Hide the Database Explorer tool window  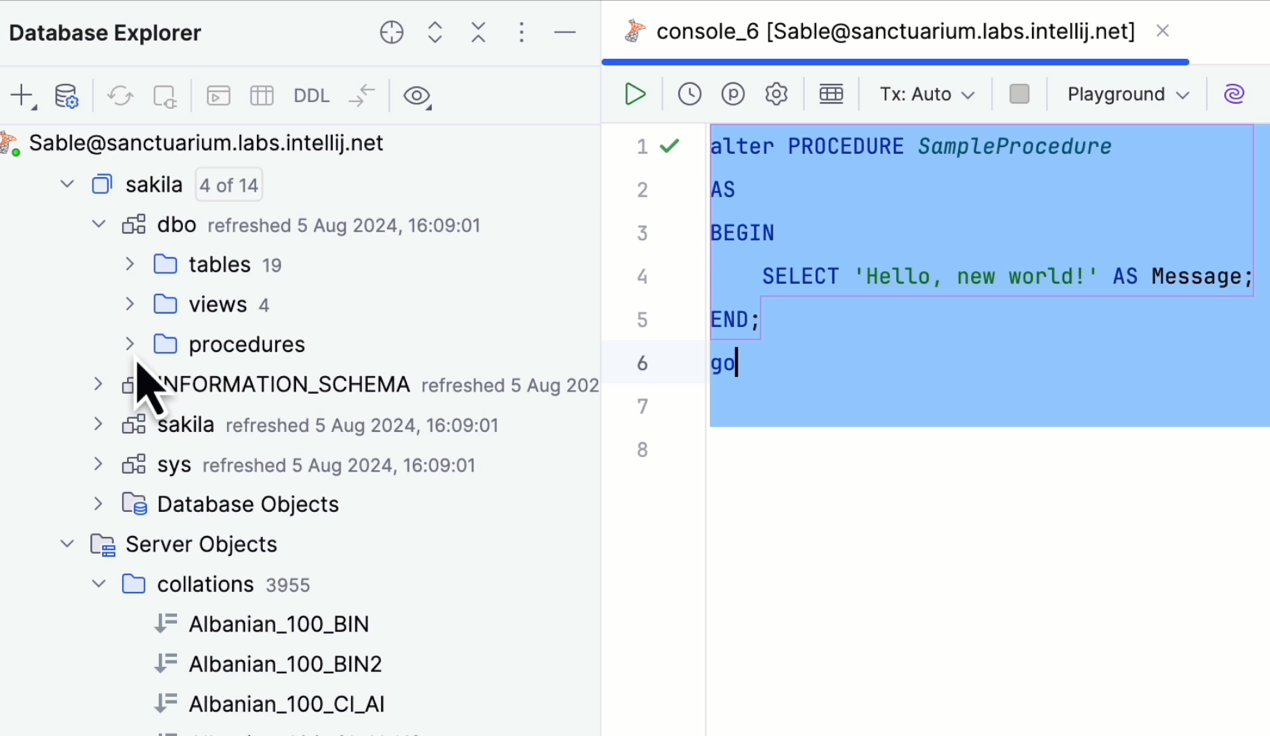(565, 32)
